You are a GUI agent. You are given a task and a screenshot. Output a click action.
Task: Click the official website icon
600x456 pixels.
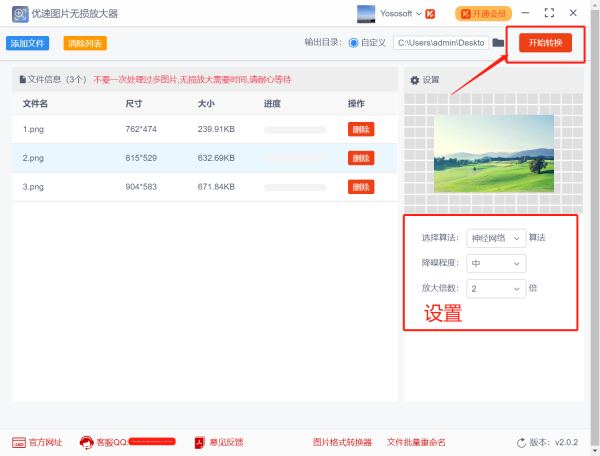[19, 442]
